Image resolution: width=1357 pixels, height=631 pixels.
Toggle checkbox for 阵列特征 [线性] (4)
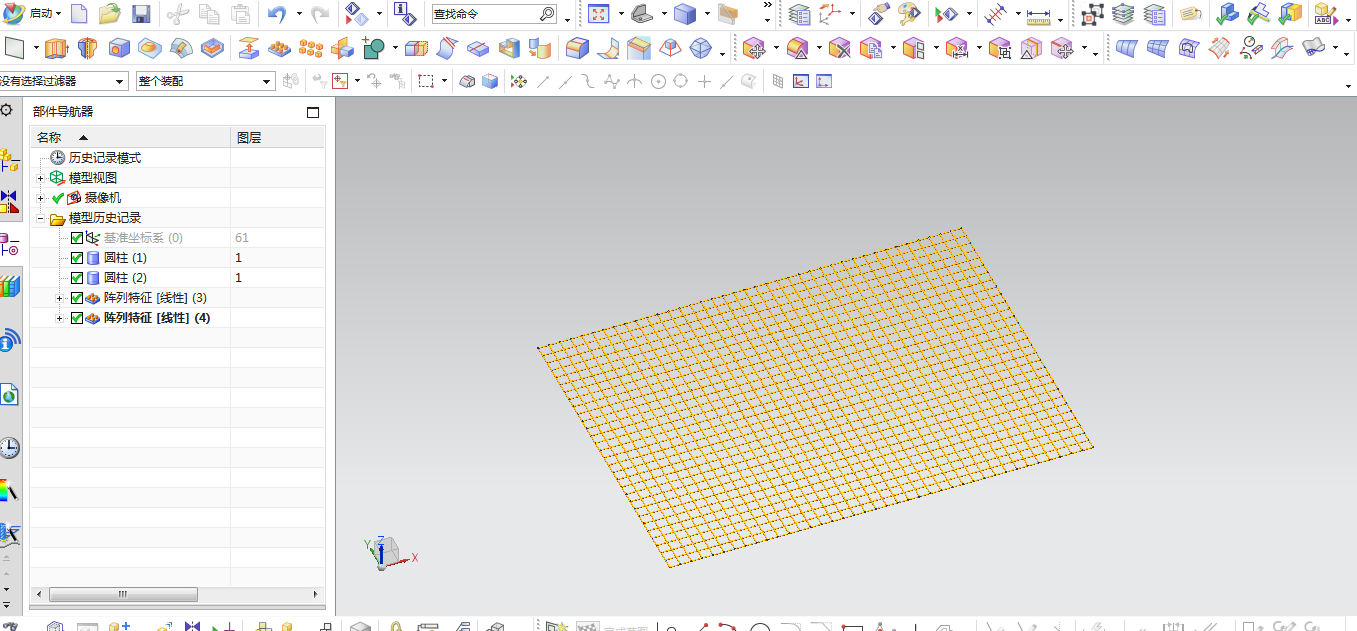pos(77,318)
